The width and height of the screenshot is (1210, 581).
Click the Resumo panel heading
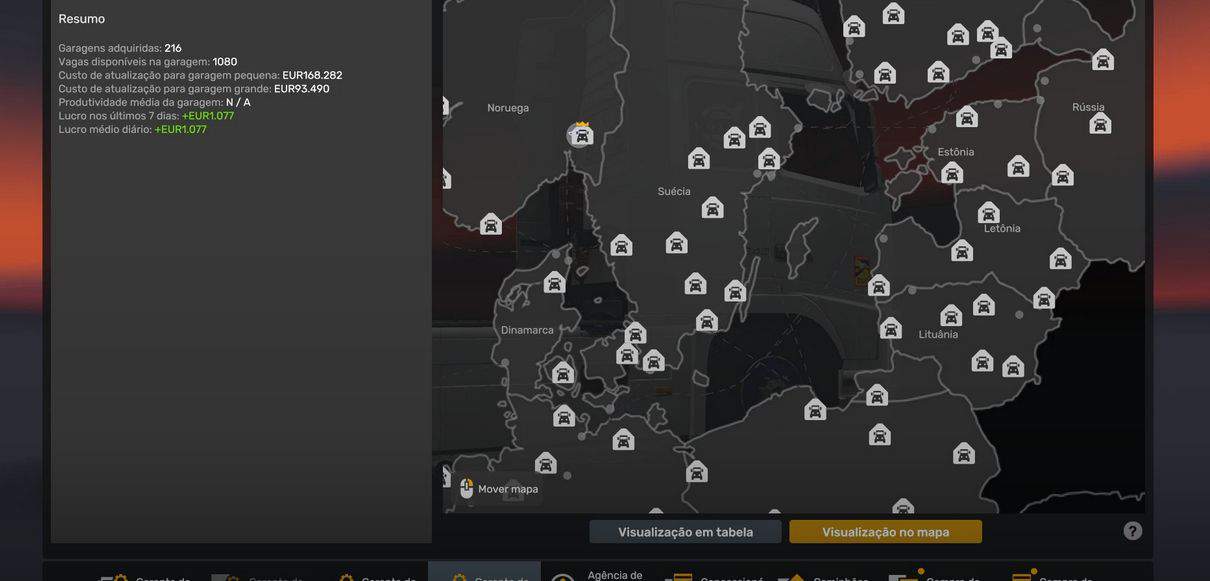coord(82,19)
